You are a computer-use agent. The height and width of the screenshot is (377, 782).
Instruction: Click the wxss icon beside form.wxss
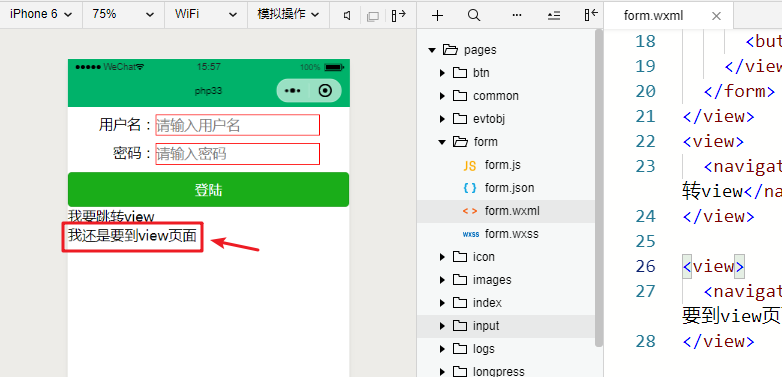(x=471, y=234)
